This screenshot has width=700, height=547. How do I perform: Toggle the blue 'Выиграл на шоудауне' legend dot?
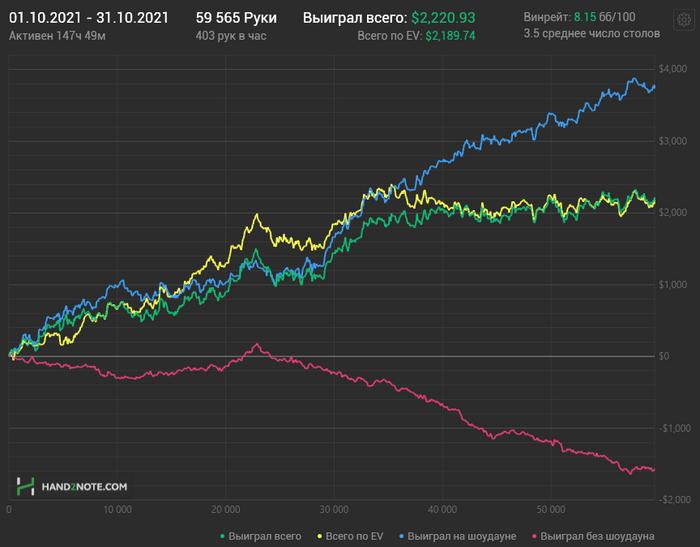(402, 536)
